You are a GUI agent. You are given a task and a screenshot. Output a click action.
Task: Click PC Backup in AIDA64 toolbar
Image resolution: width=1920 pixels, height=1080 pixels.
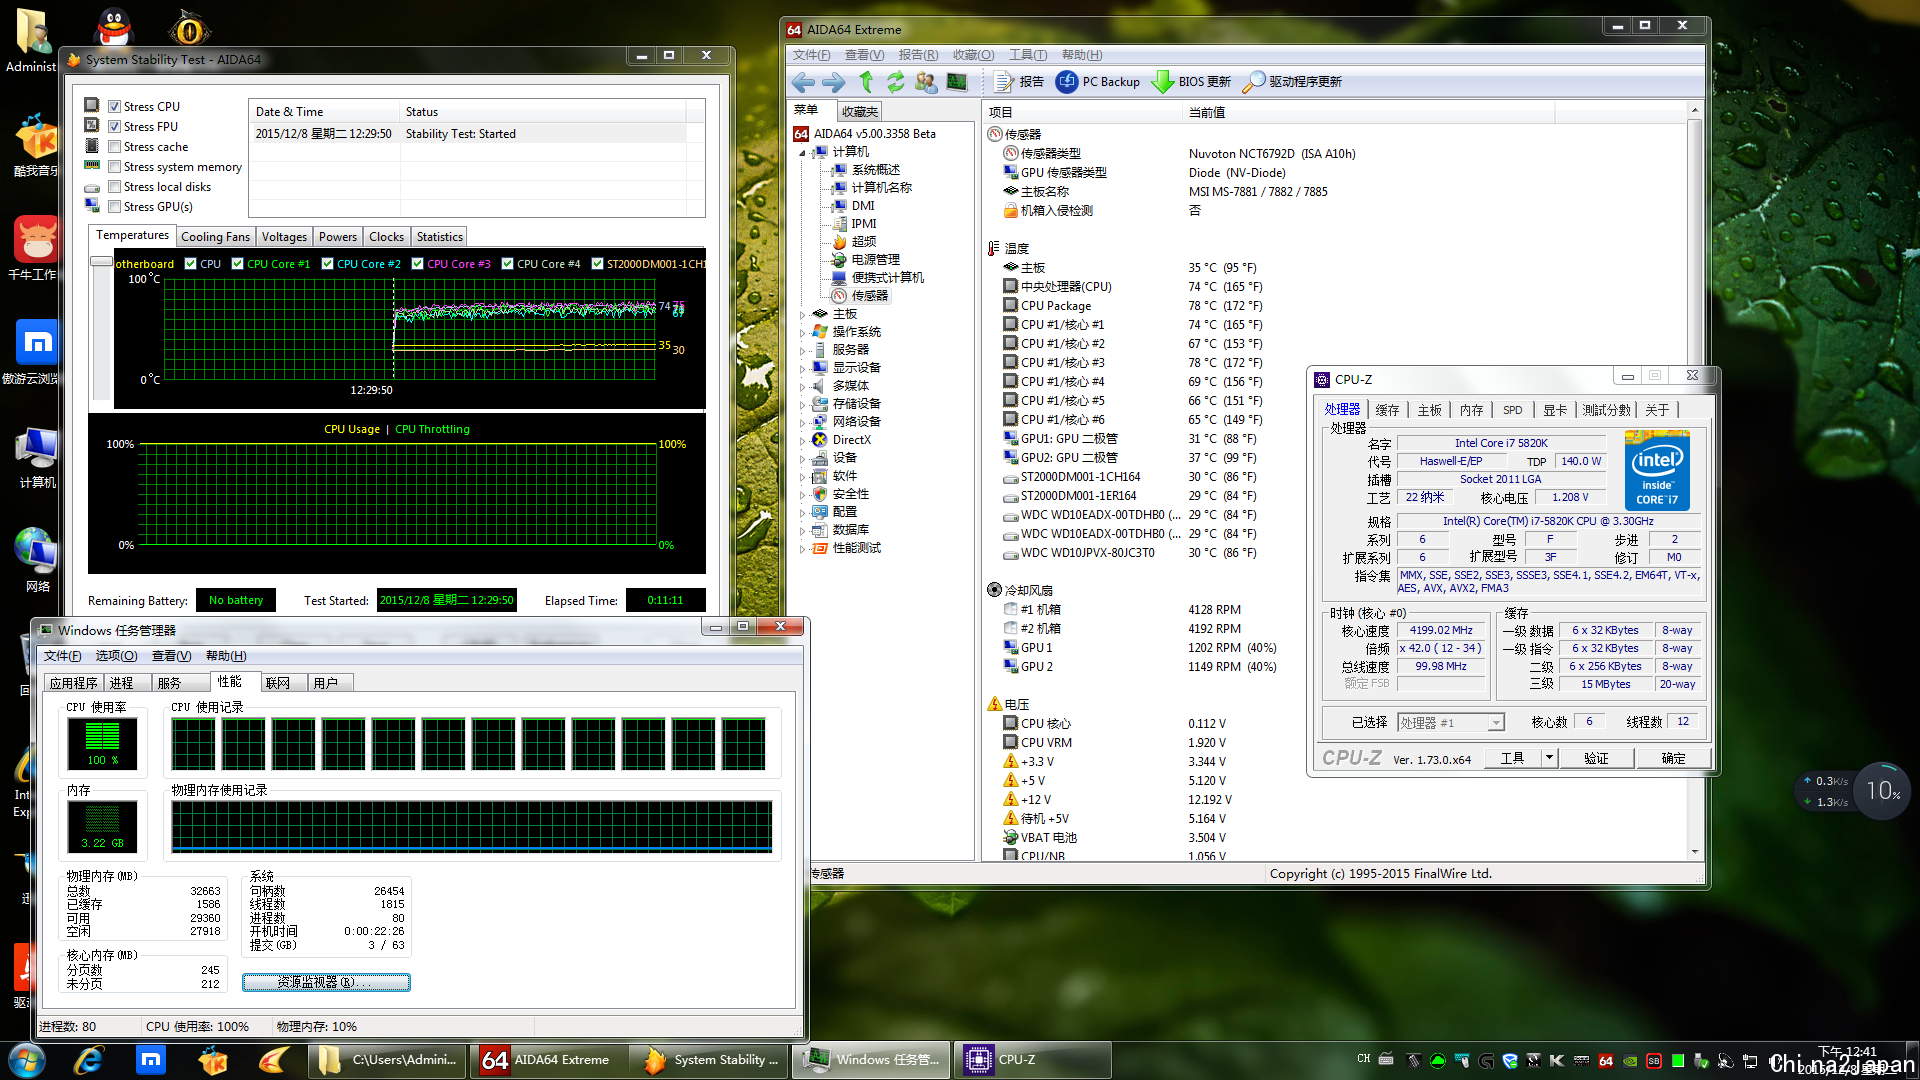(x=1098, y=82)
